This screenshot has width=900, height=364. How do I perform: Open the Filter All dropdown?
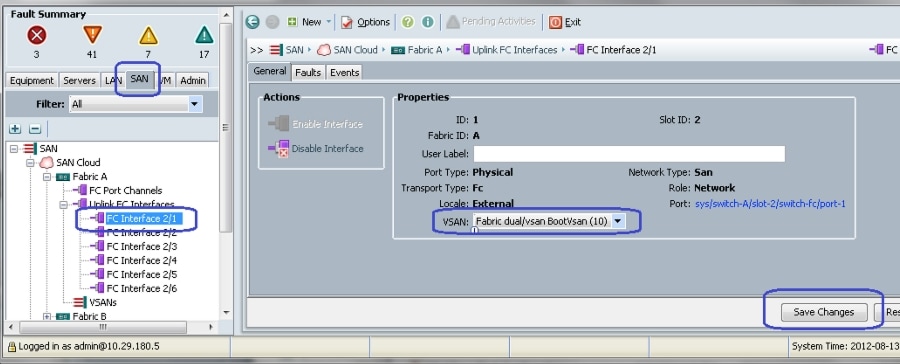[x=135, y=104]
